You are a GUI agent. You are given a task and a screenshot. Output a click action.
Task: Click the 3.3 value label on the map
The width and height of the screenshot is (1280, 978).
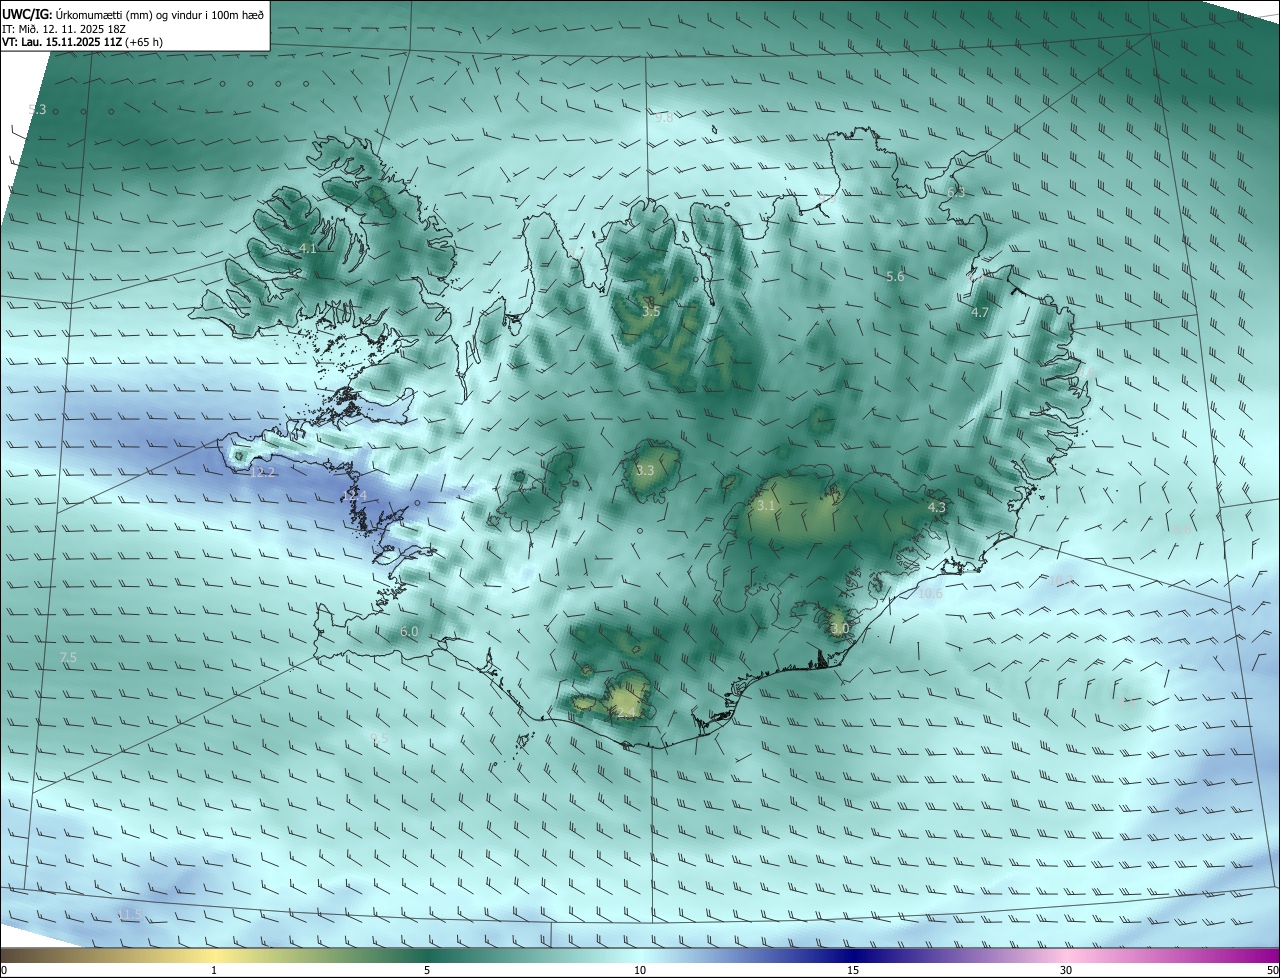coord(645,470)
